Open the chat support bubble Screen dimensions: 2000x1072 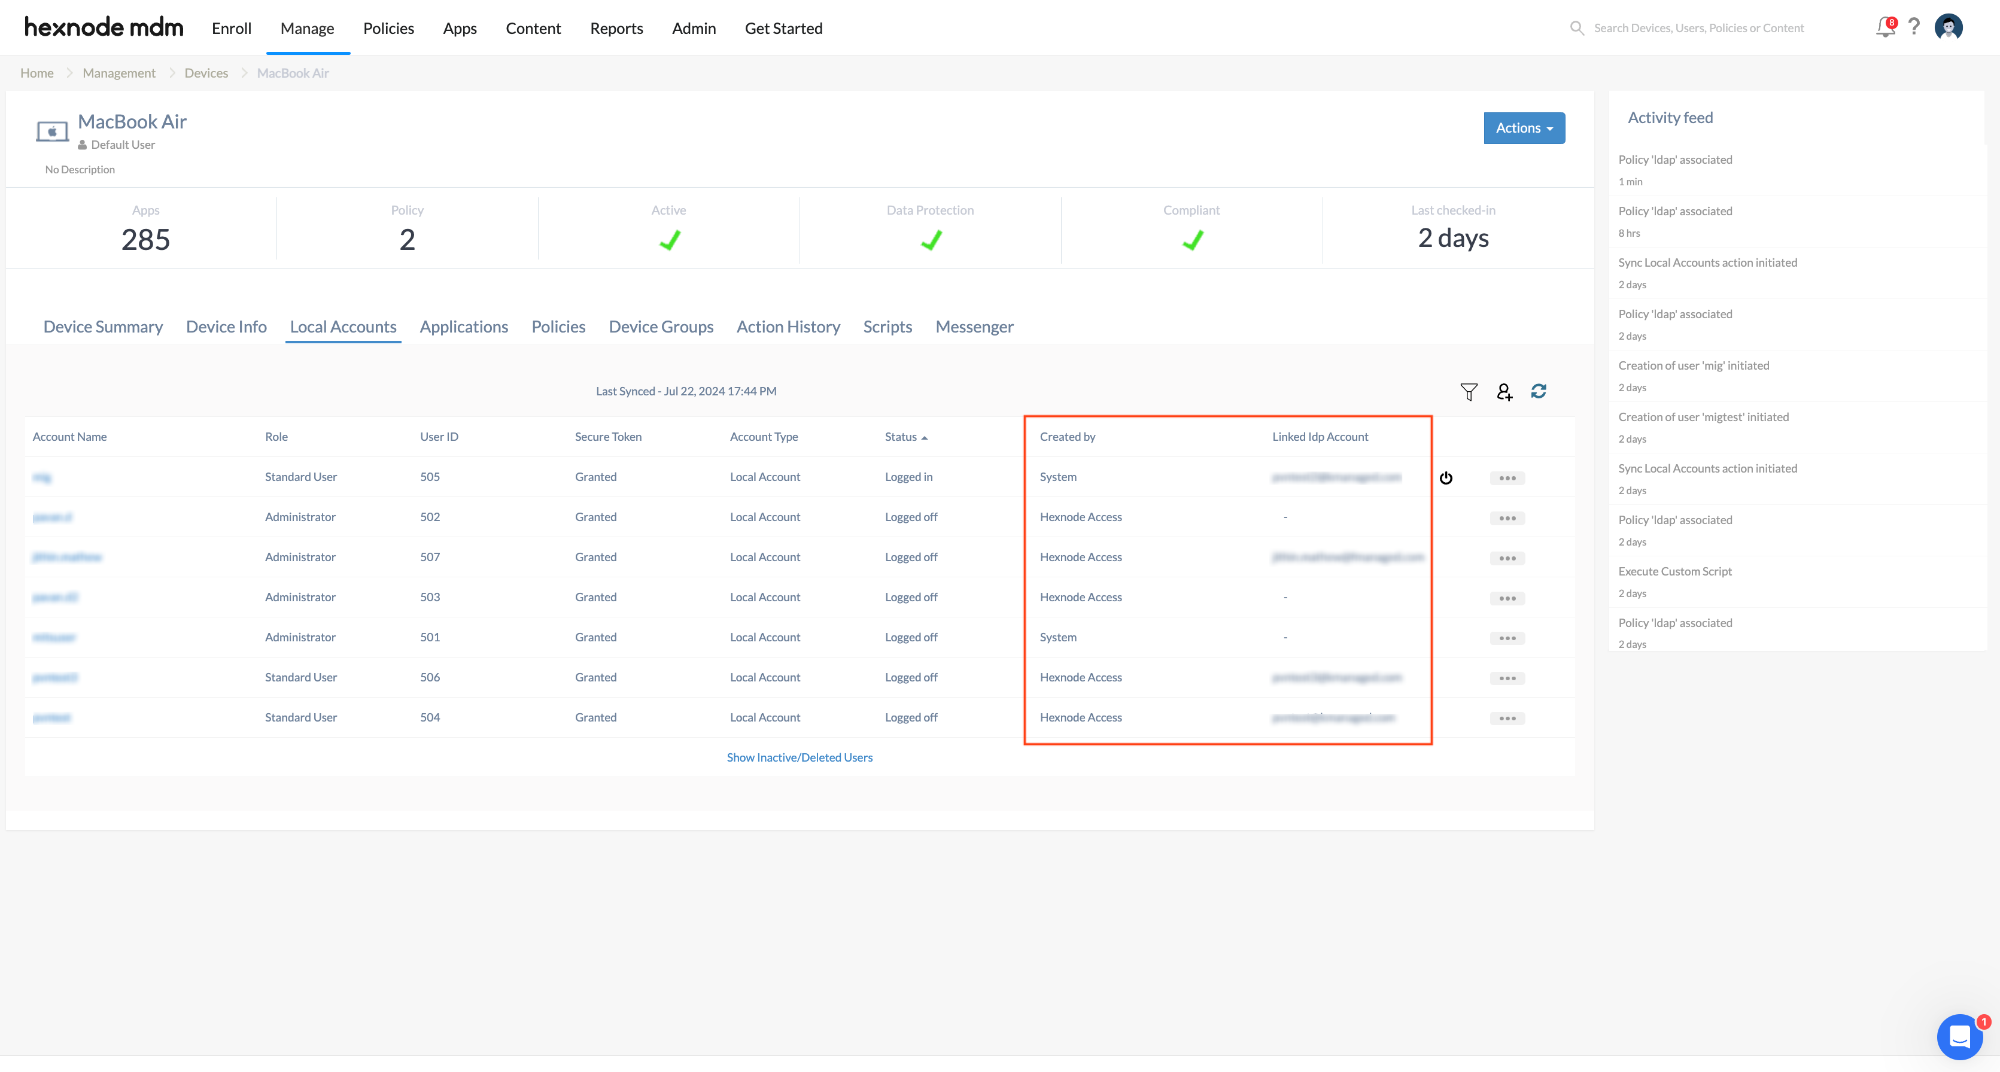click(x=1959, y=1036)
